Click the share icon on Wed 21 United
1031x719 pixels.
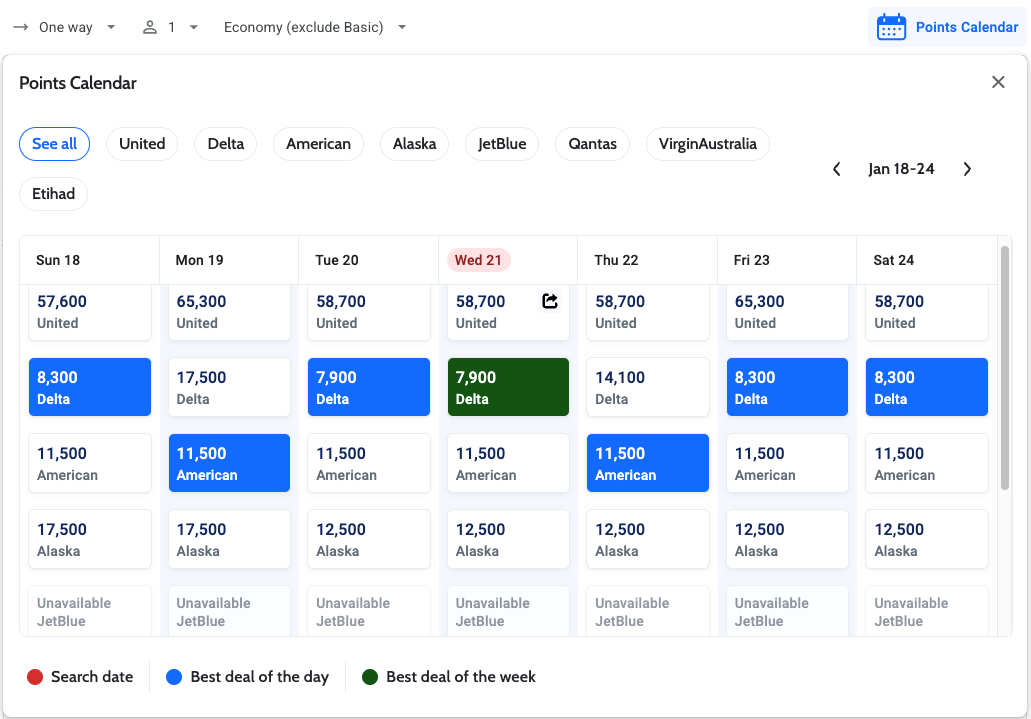pos(550,301)
